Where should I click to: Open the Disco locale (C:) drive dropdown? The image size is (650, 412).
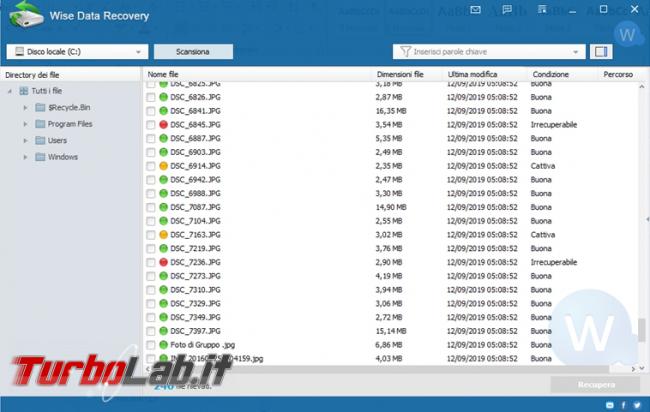(77, 52)
